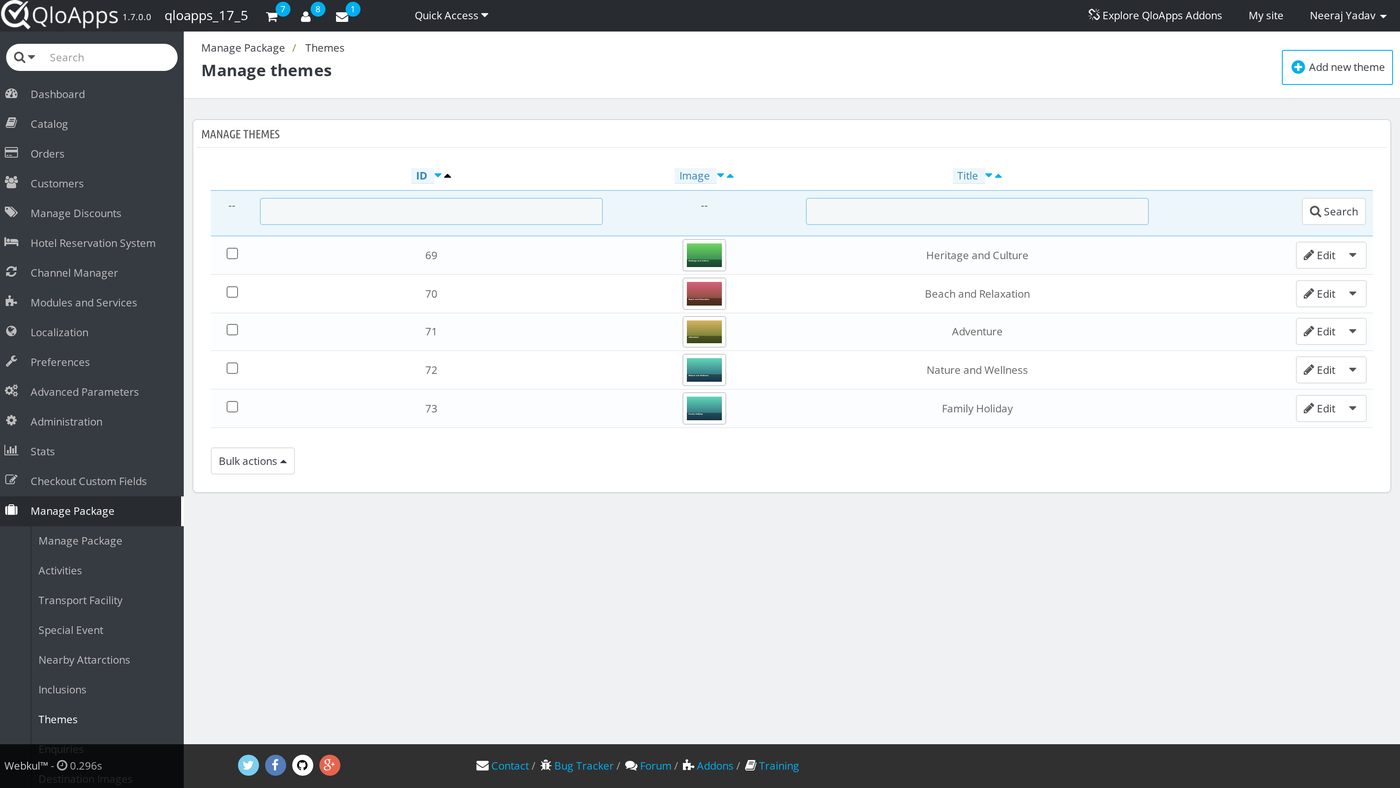Open Neeraj Yadav account dropdown
This screenshot has width=1400, height=788.
pyautogui.click(x=1348, y=16)
